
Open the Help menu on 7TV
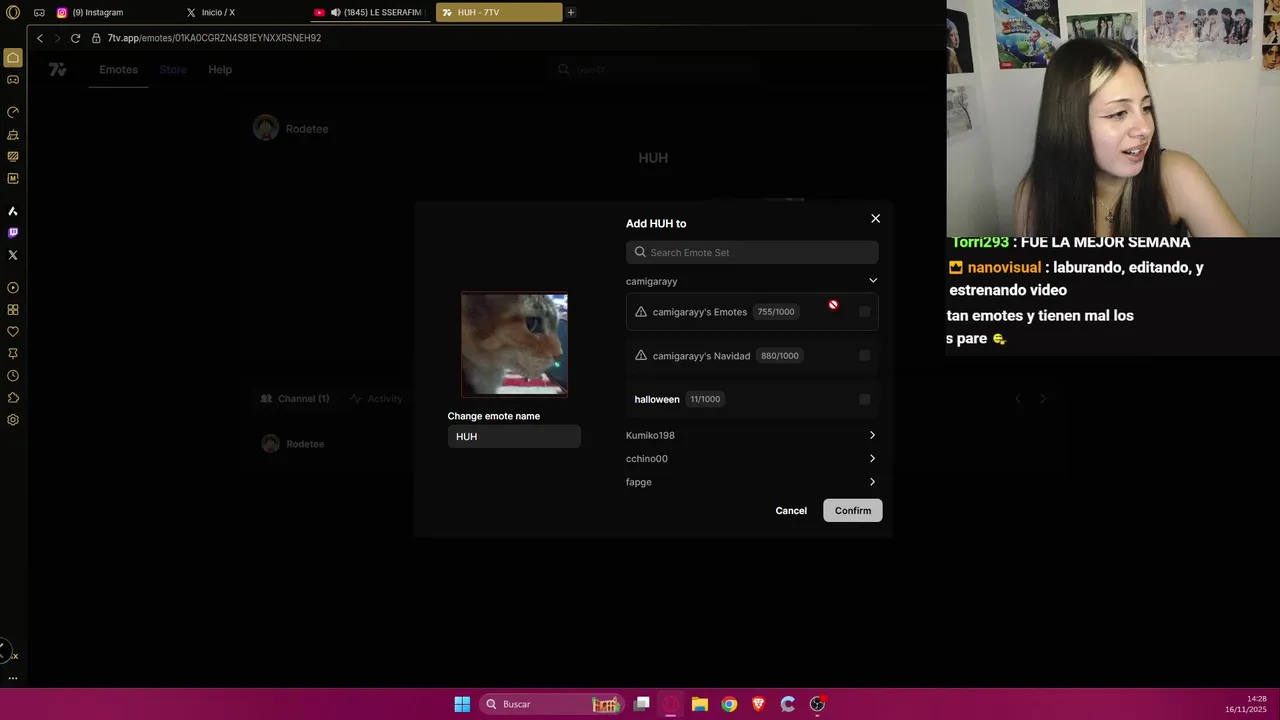point(220,70)
